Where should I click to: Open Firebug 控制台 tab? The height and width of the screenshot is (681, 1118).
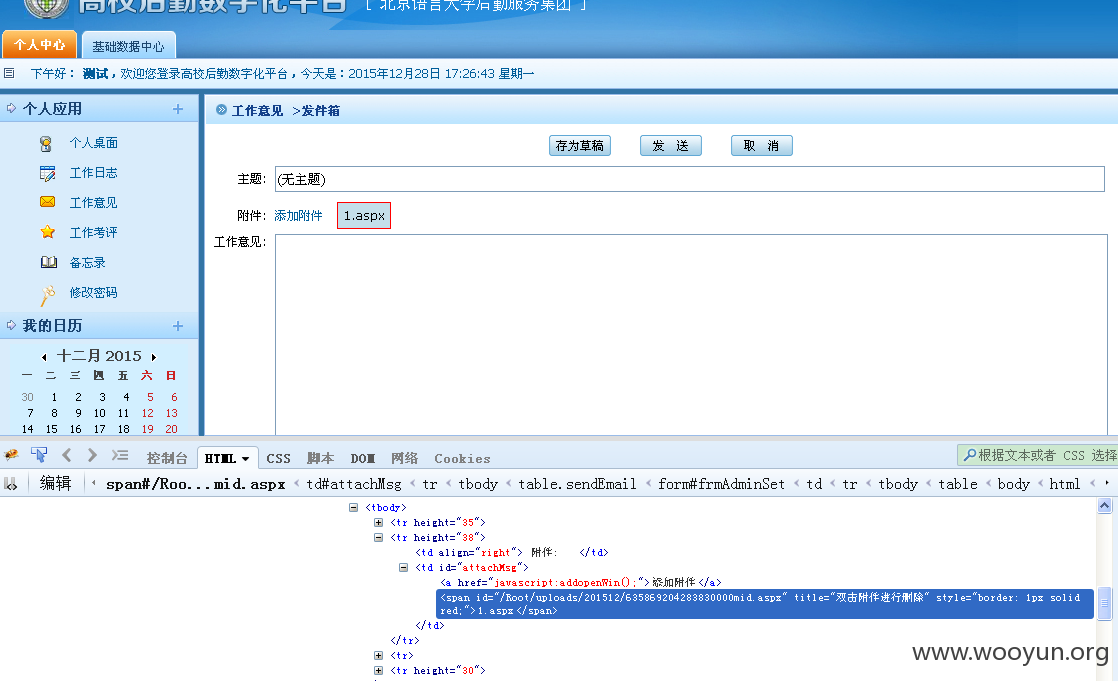[x=167, y=459]
